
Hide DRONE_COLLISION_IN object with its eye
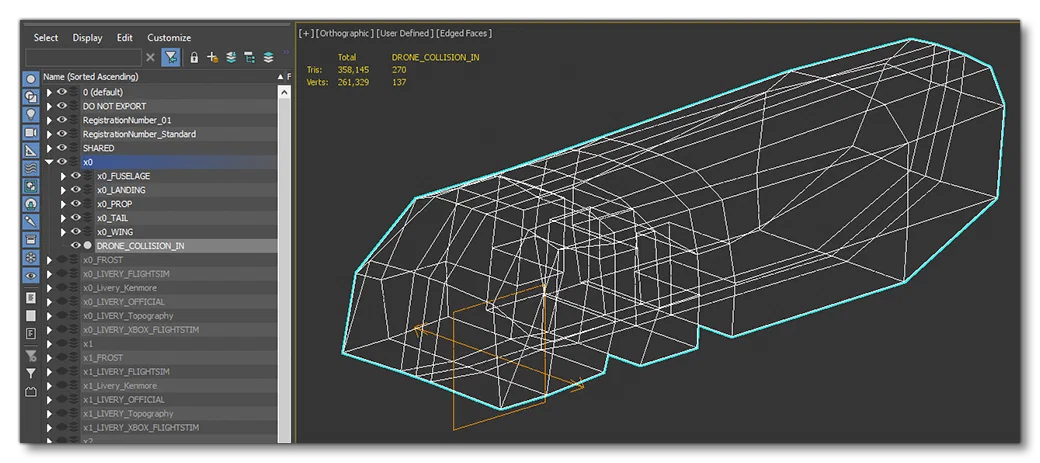(76, 245)
